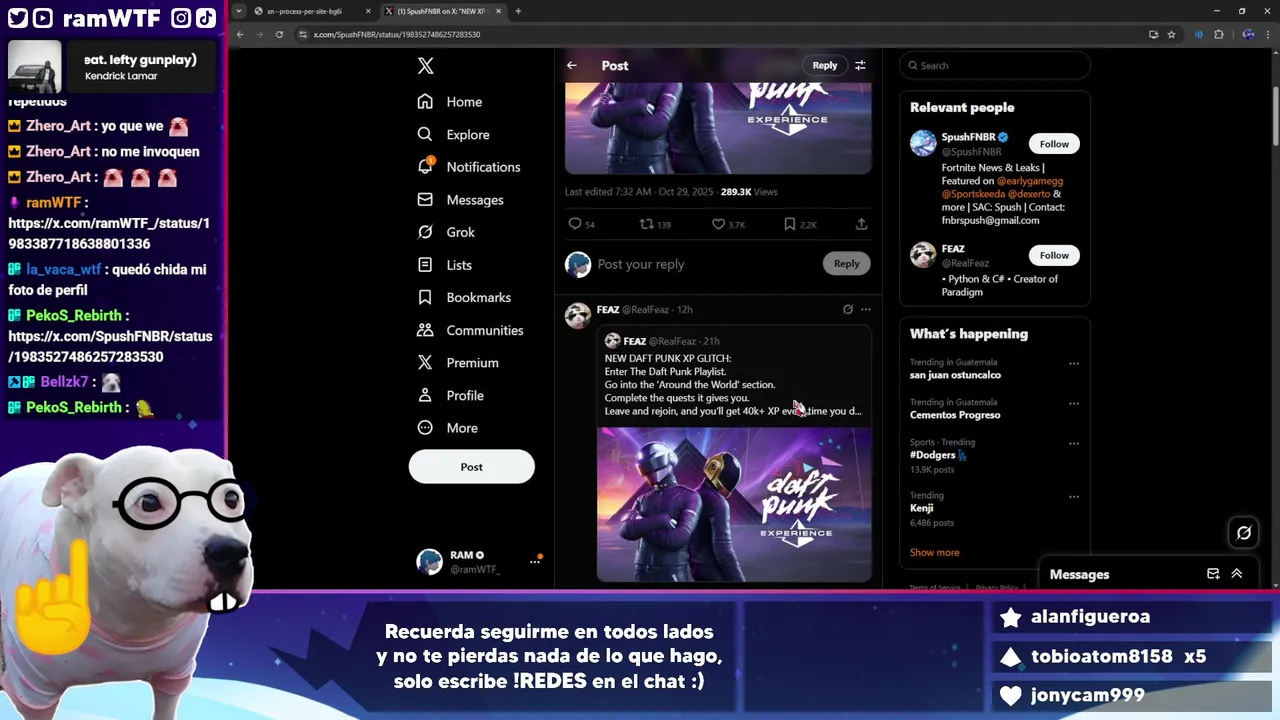
Task: Follow SpushFNBR account
Action: click(x=1054, y=144)
